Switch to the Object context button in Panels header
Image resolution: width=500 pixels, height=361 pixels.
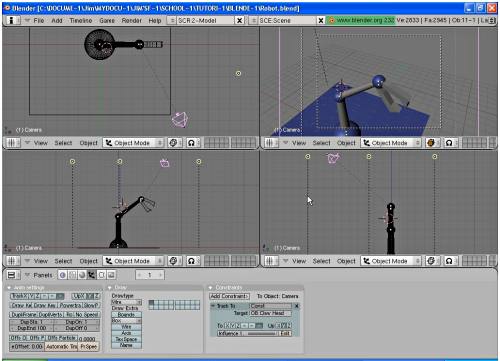point(91,275)
